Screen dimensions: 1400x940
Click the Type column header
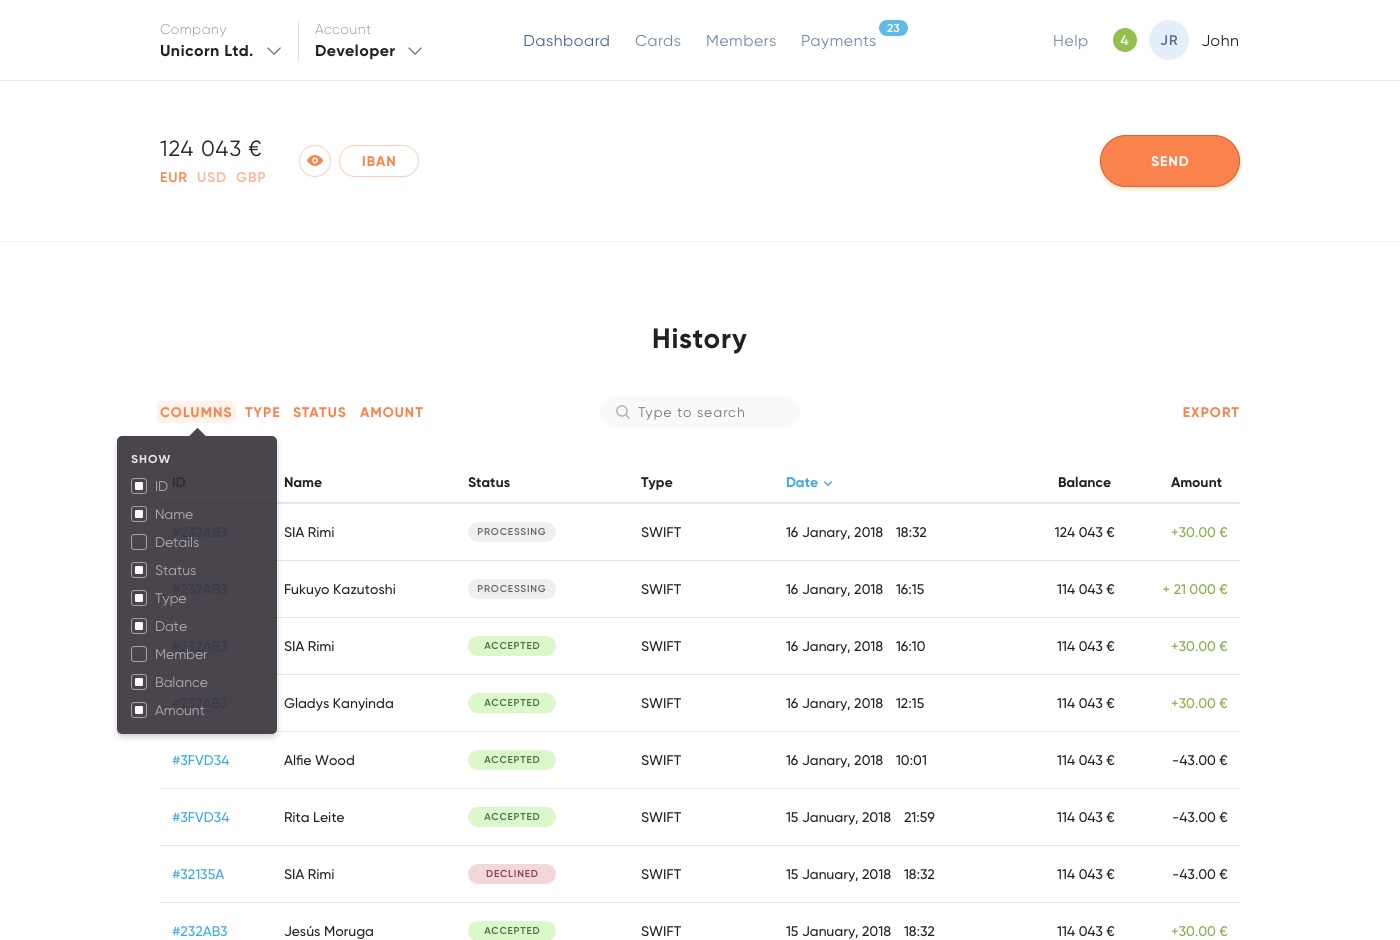(657, 482)
